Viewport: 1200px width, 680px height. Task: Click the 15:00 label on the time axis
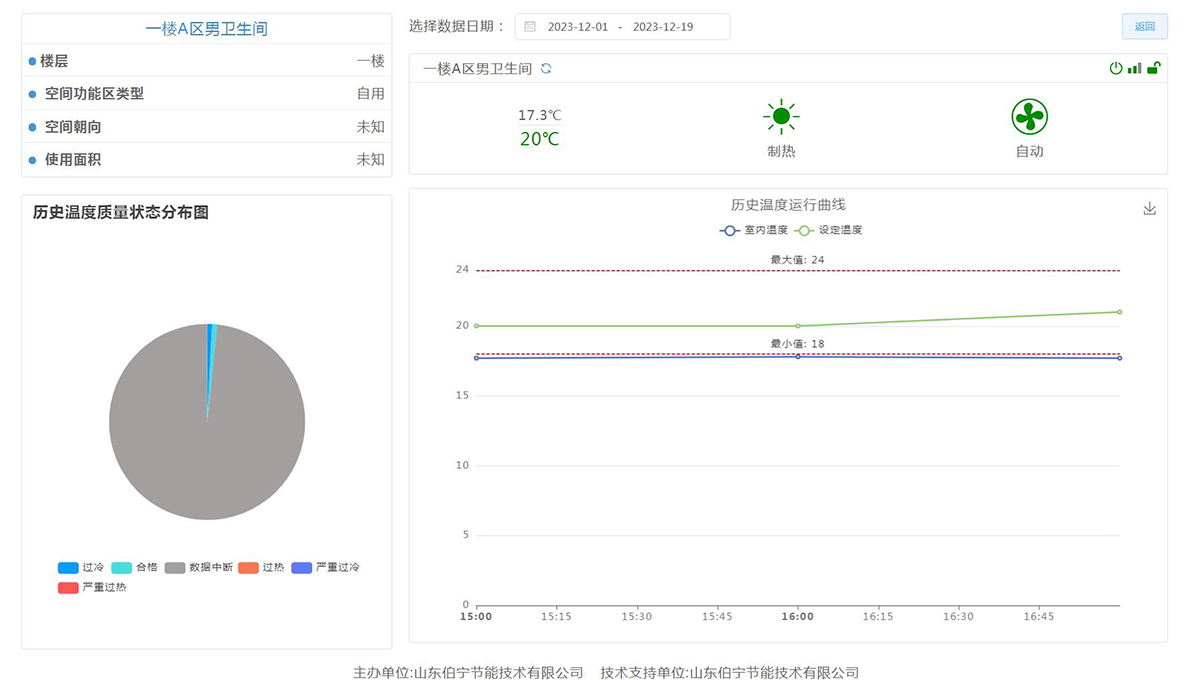pos(476,616)
